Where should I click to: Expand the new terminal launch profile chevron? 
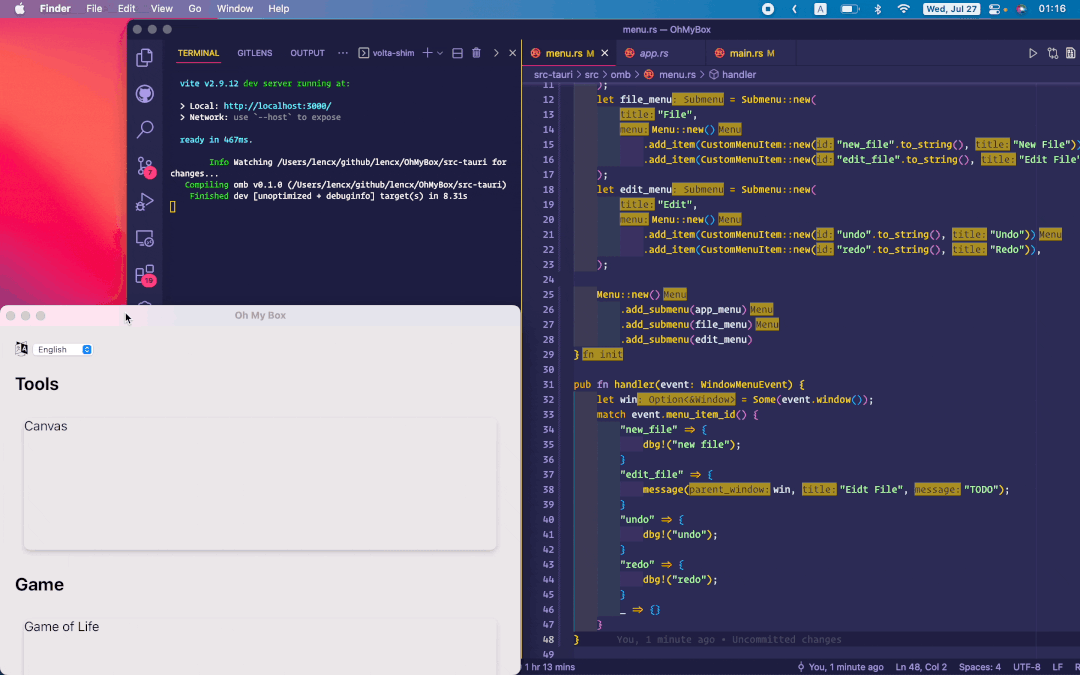(440, 53)
